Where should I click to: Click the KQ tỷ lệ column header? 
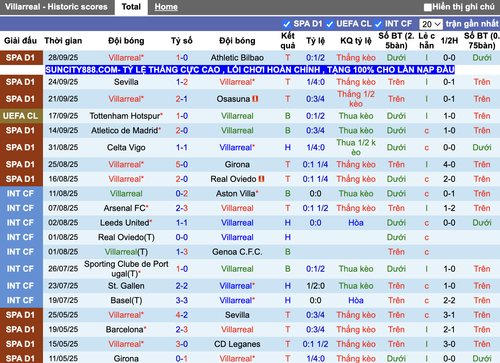pyautogui.click(x=356, y=41)
